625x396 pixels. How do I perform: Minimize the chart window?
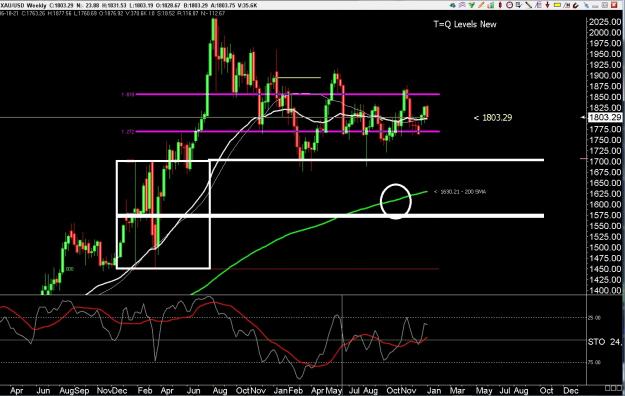596,6
